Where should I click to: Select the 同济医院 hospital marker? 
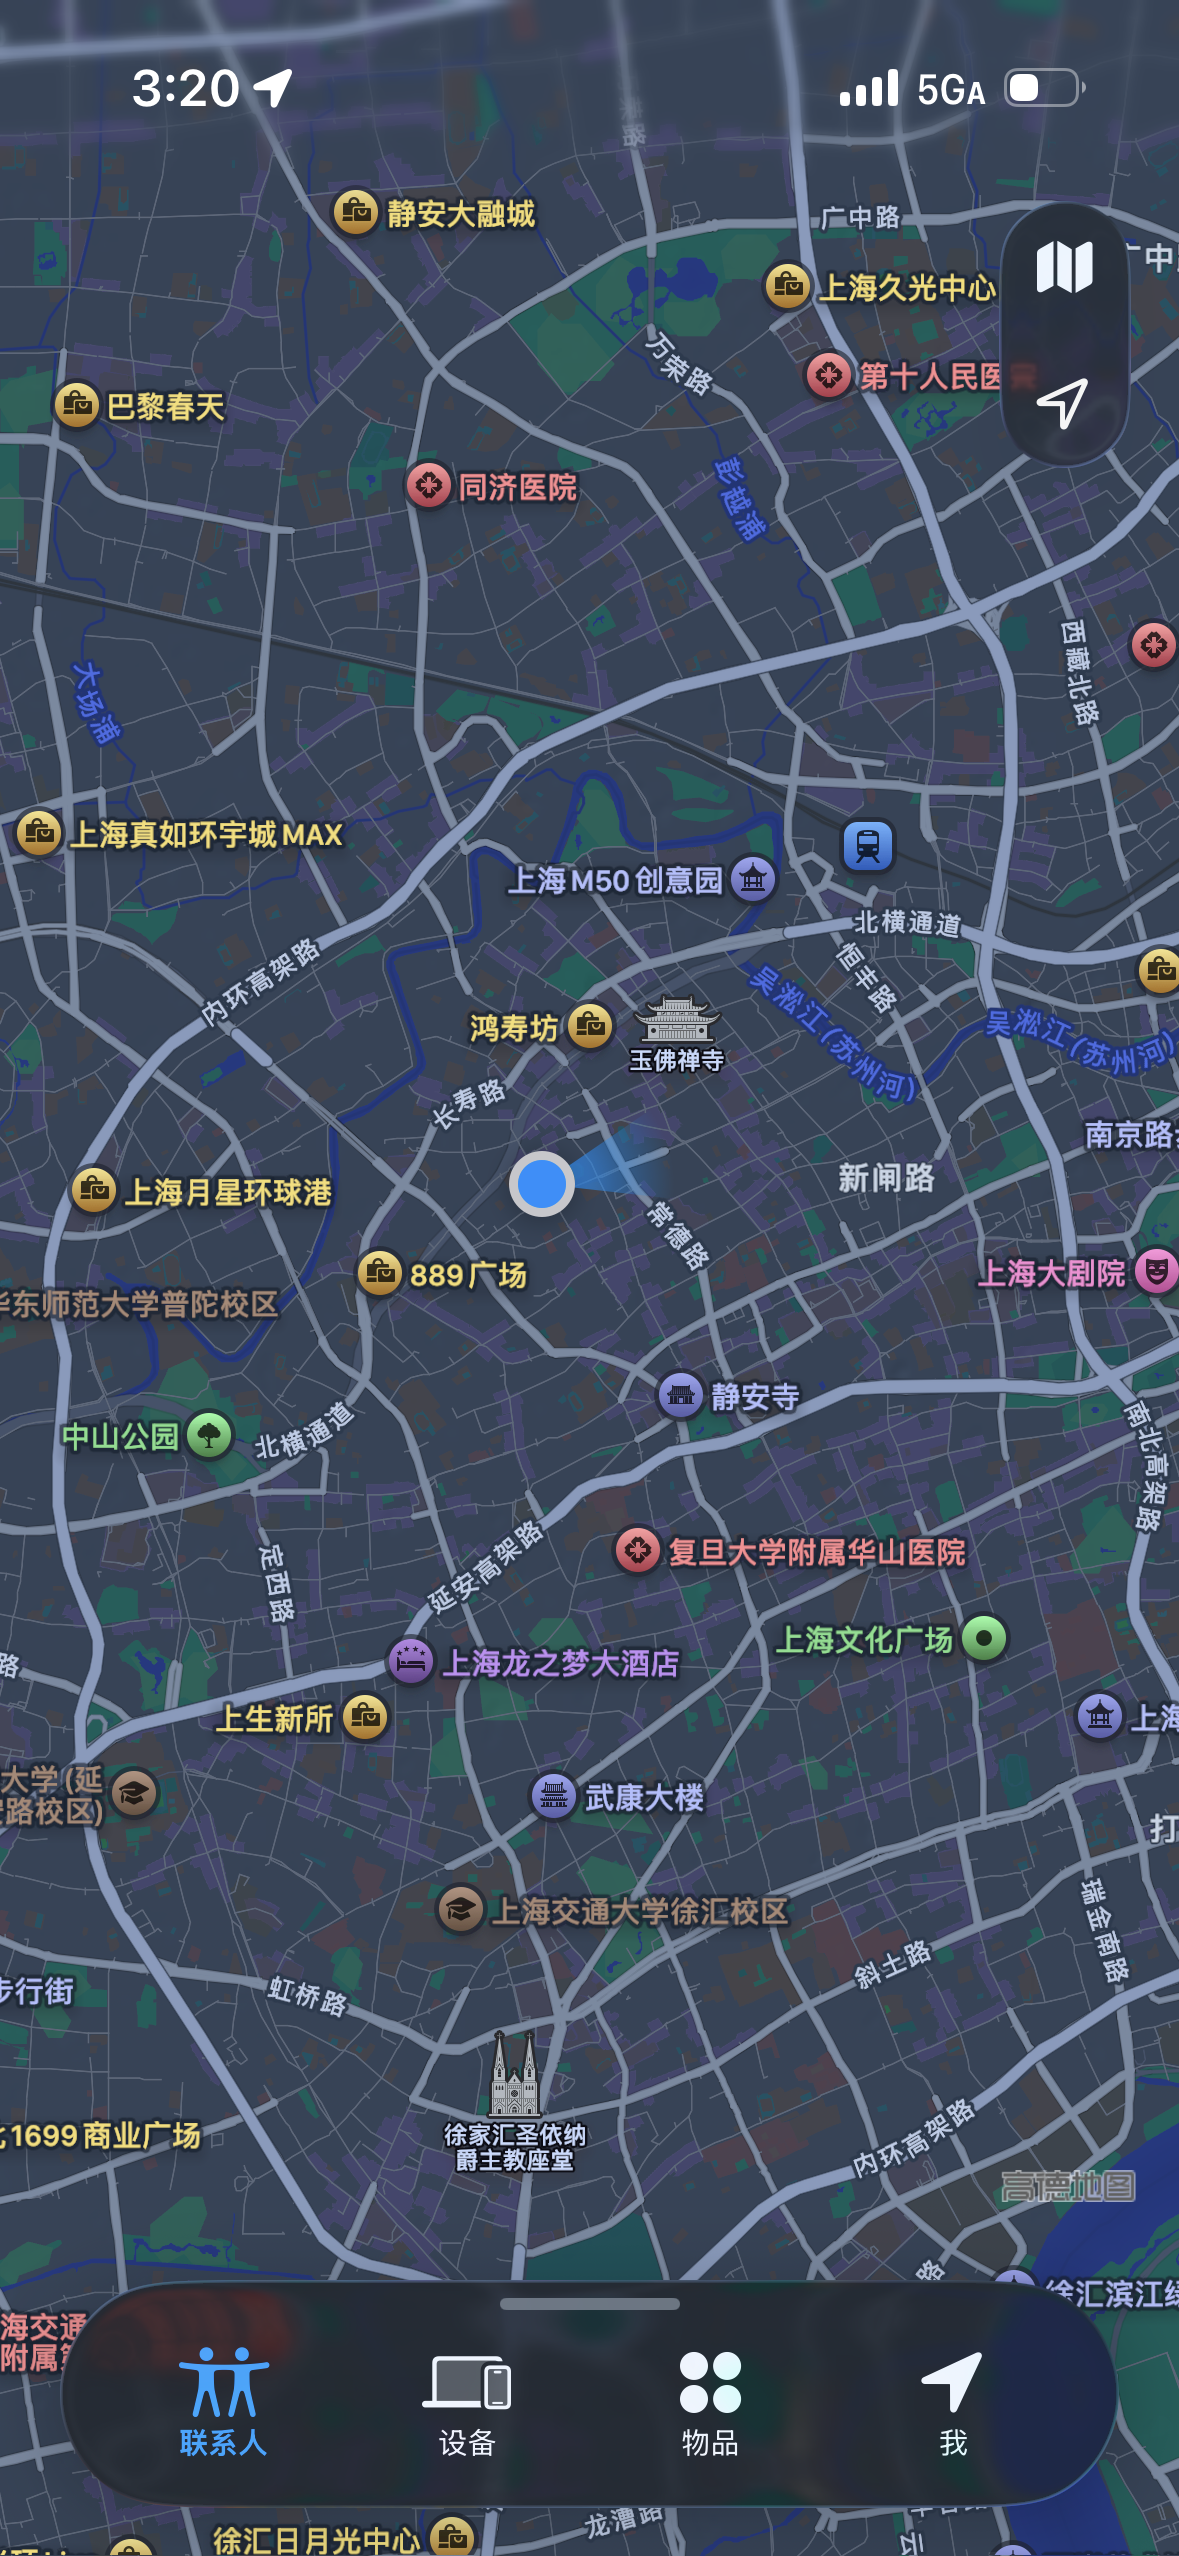pyautogui.click(x=429, y=486)
